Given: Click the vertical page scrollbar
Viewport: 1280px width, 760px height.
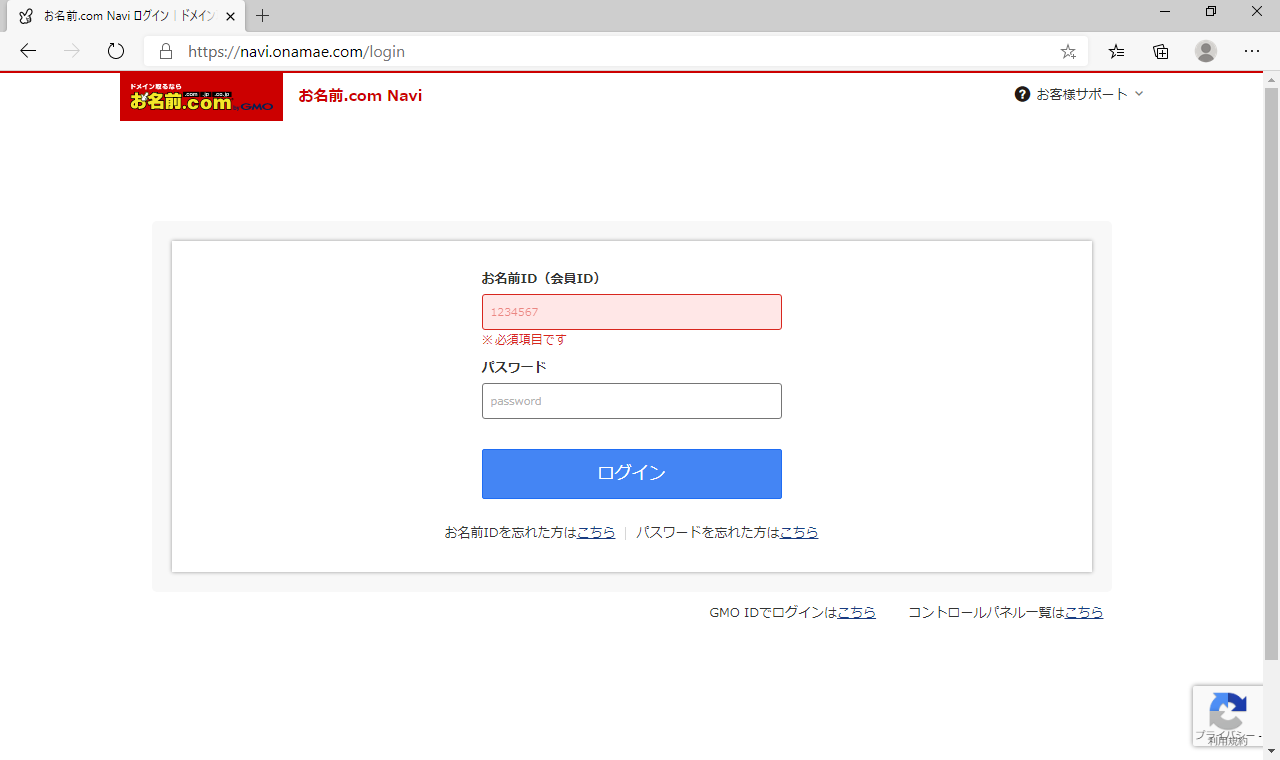Looking at the screenshot, I should pyautogui.click(x=1271, y=375).
